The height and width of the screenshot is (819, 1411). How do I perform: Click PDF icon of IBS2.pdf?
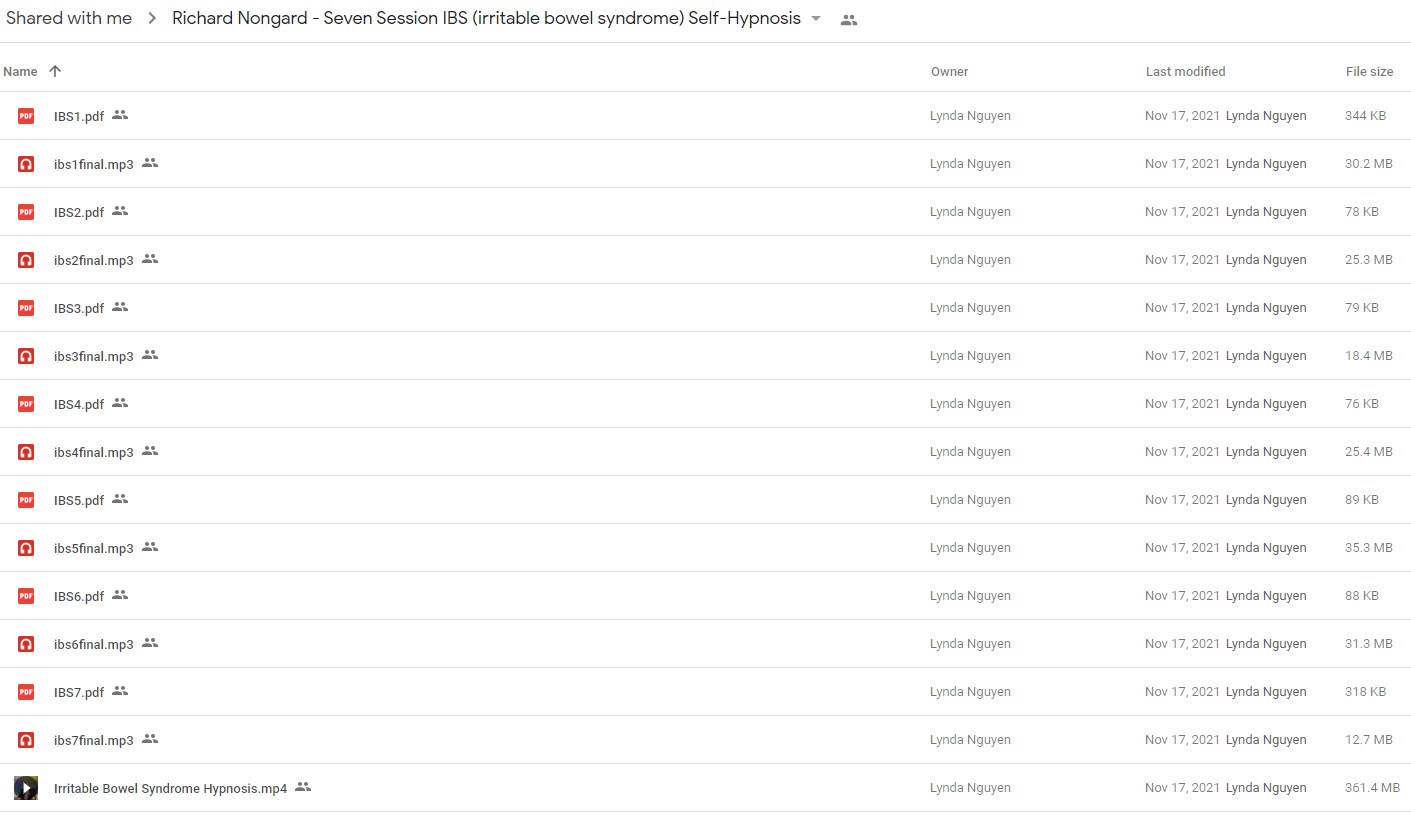[x=26, y=212]
